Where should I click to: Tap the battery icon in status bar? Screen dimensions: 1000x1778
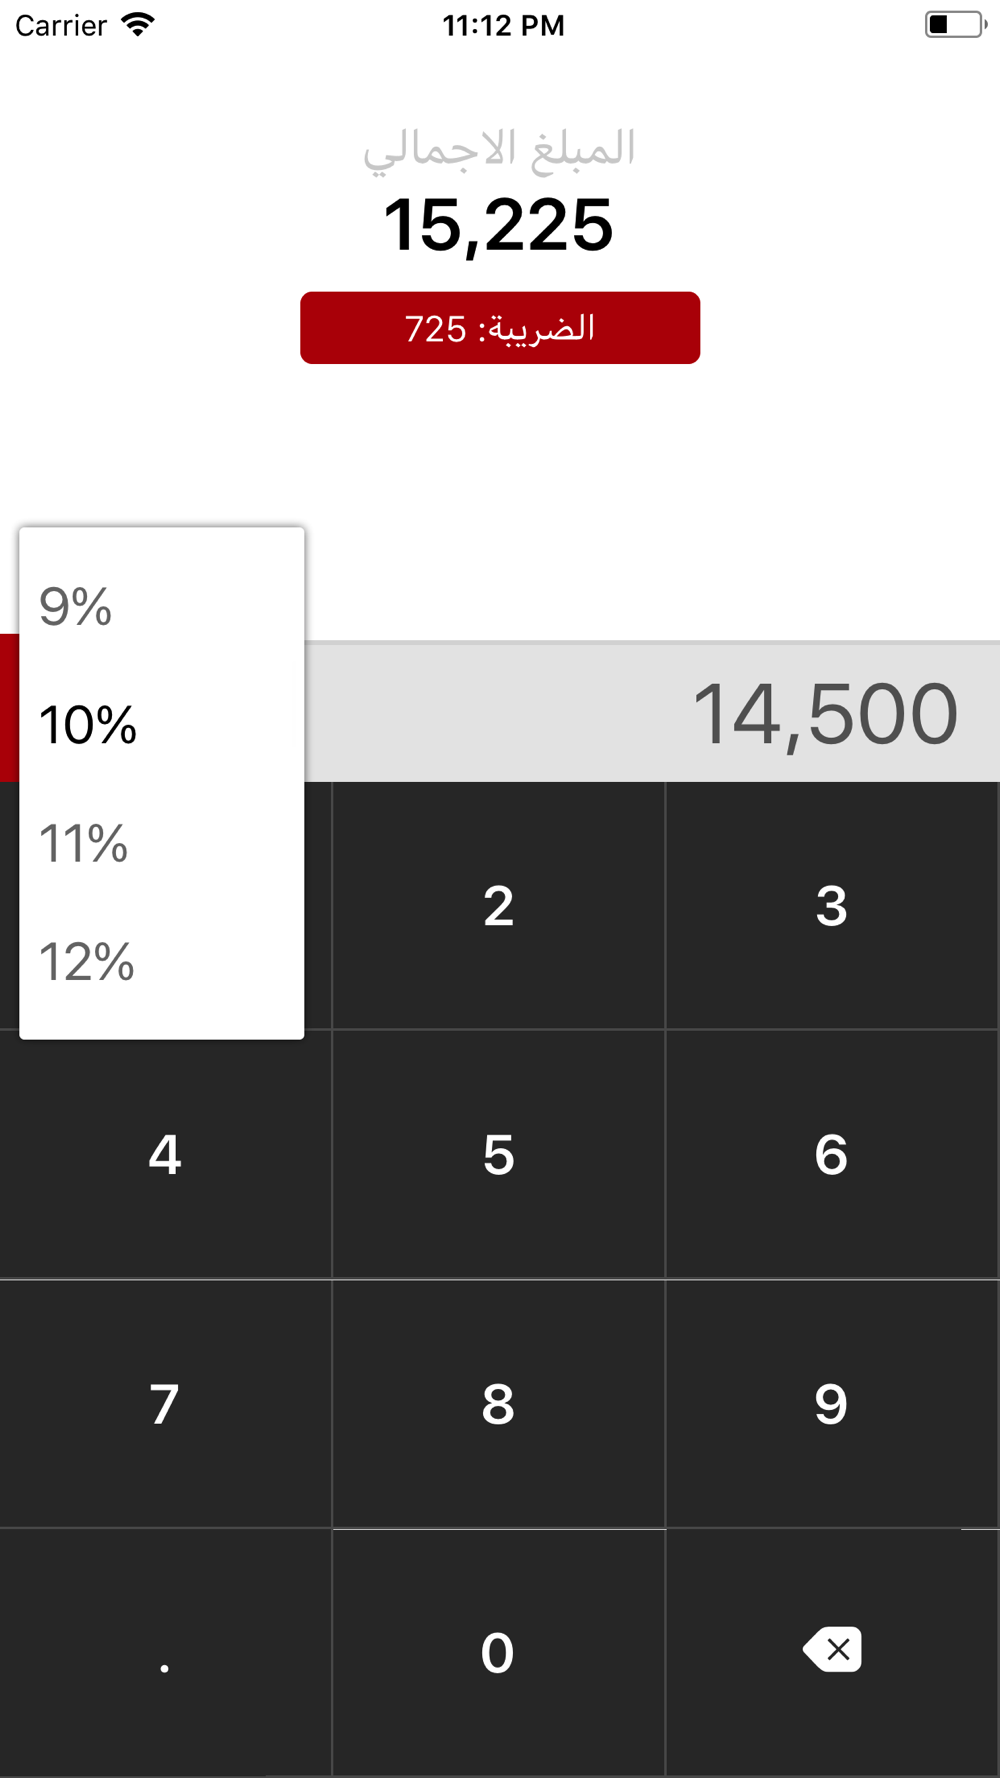coord(955,25)
